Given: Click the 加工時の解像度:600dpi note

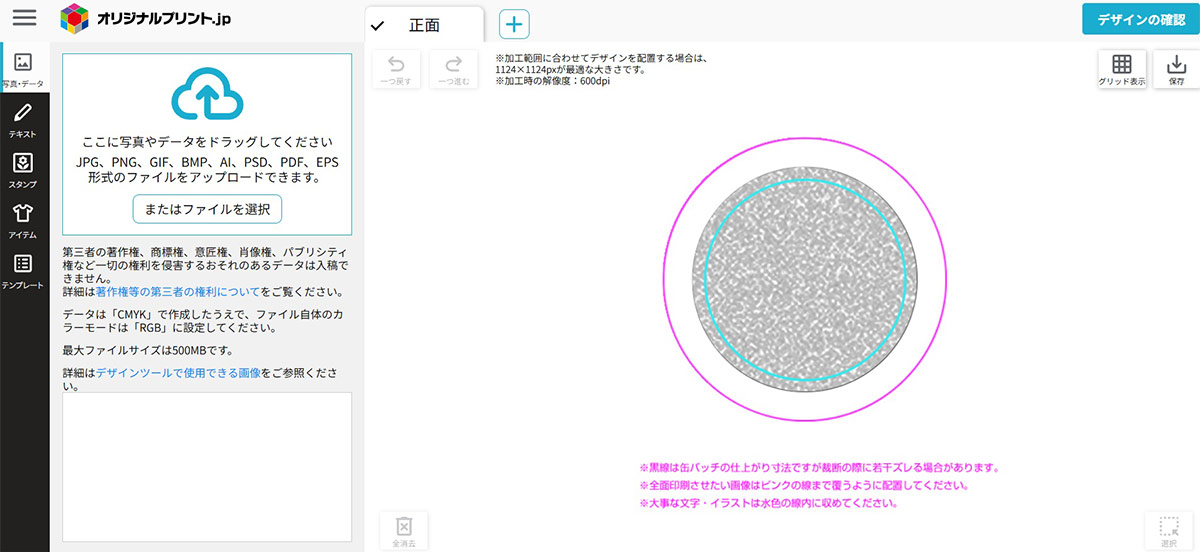Looking at the screenshot, I should pyautogui.click(x=552, y=82).
